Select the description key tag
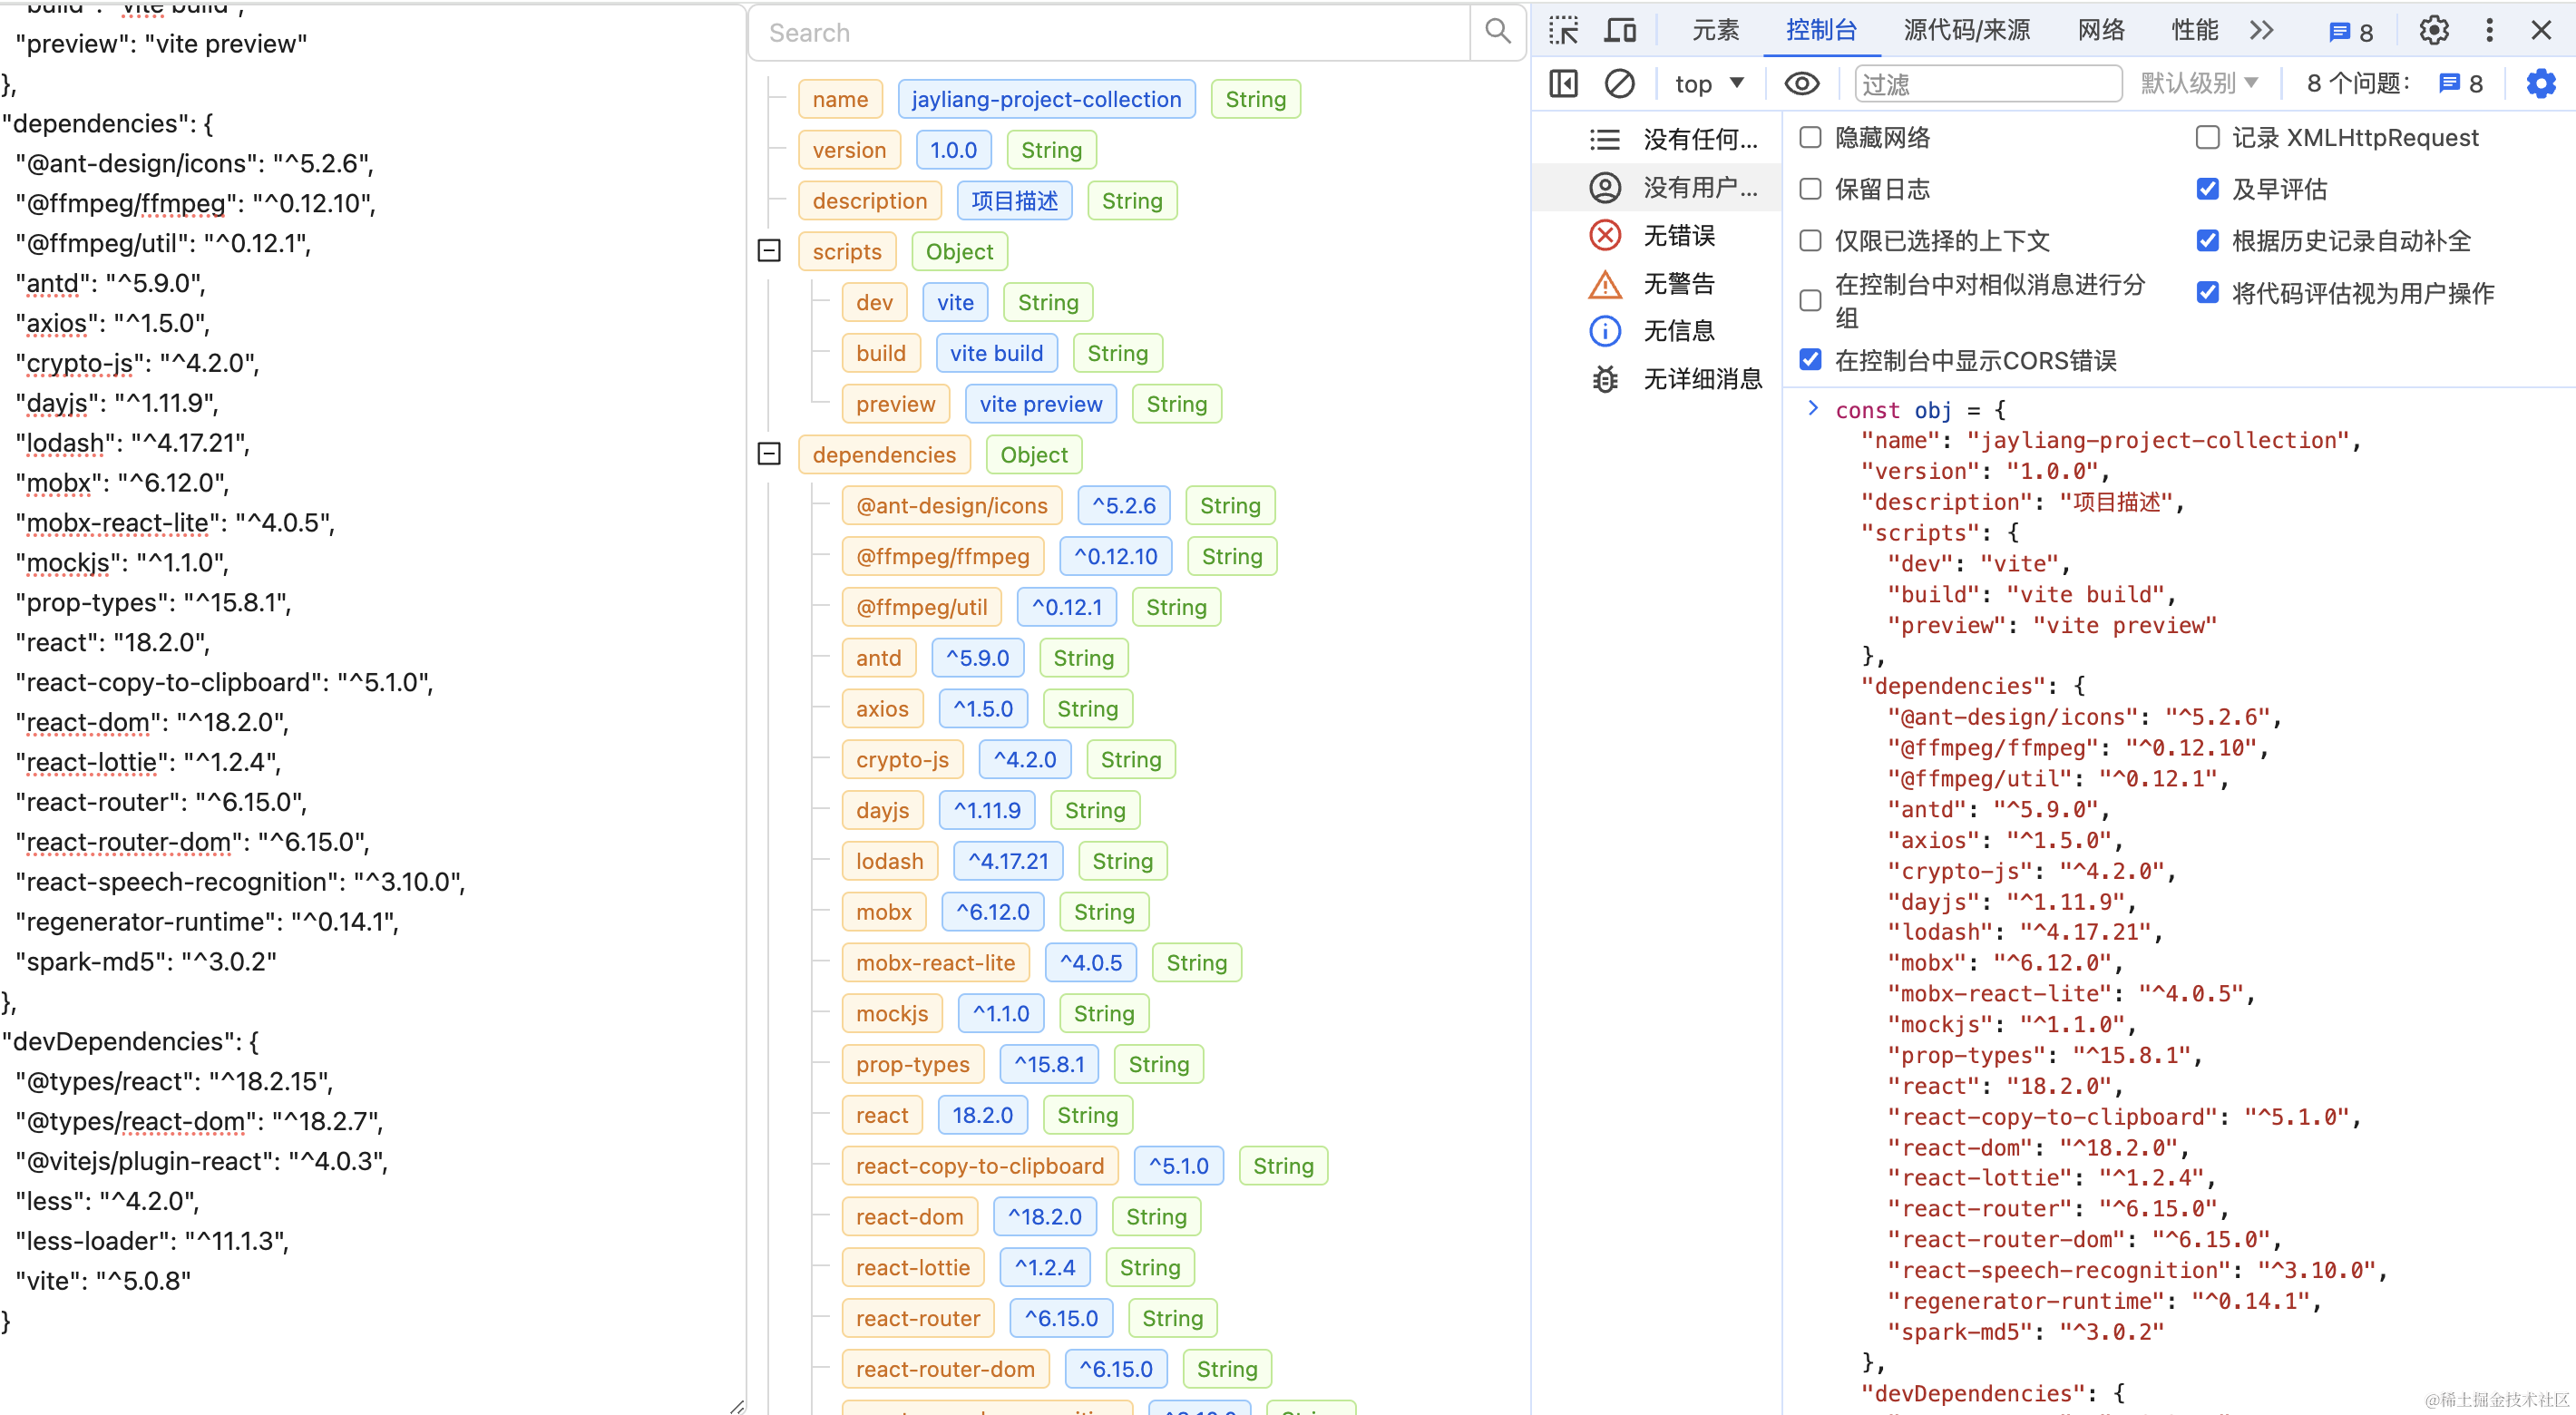 (869, 201)
